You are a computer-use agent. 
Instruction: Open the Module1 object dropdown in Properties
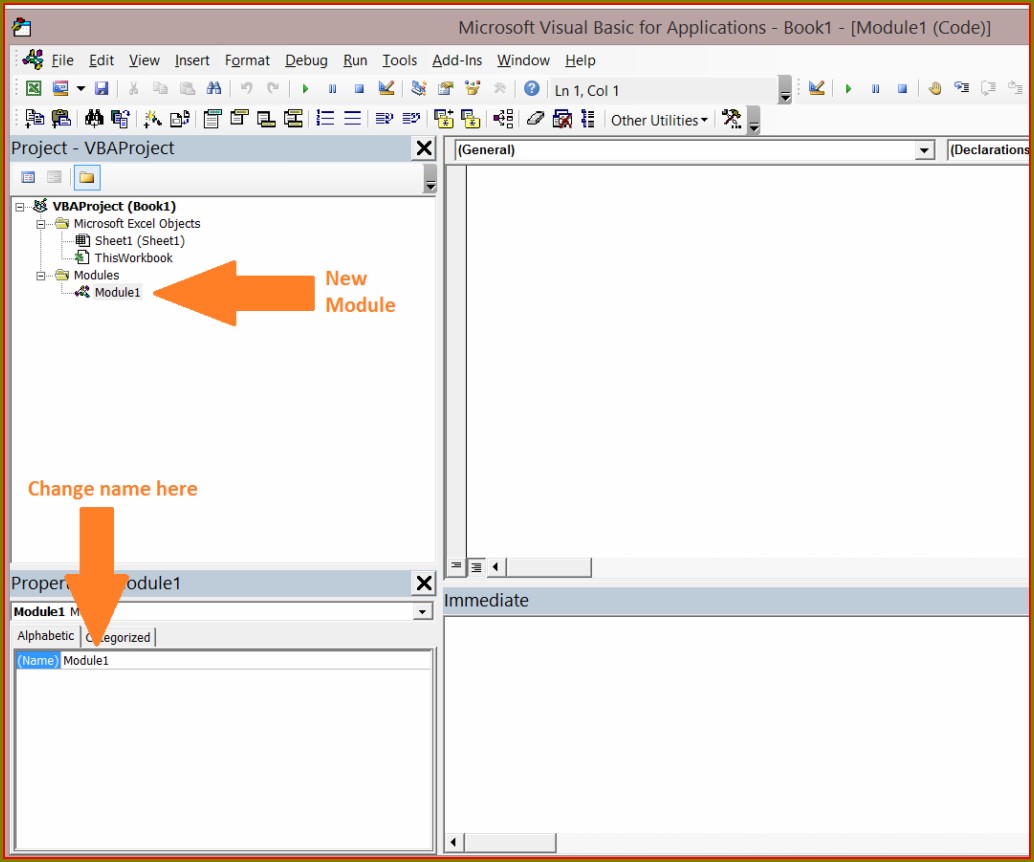[x=422, y=611]
